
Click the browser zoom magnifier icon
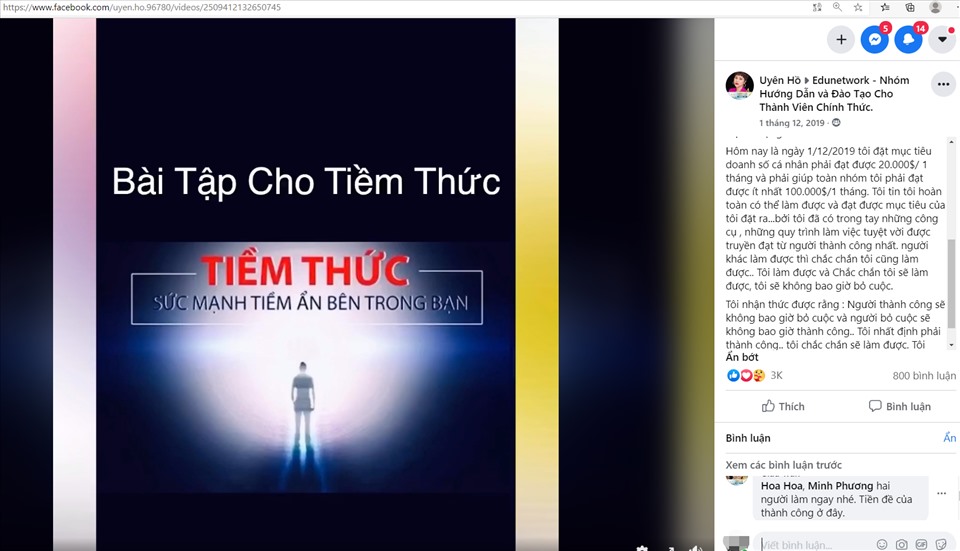837,7
